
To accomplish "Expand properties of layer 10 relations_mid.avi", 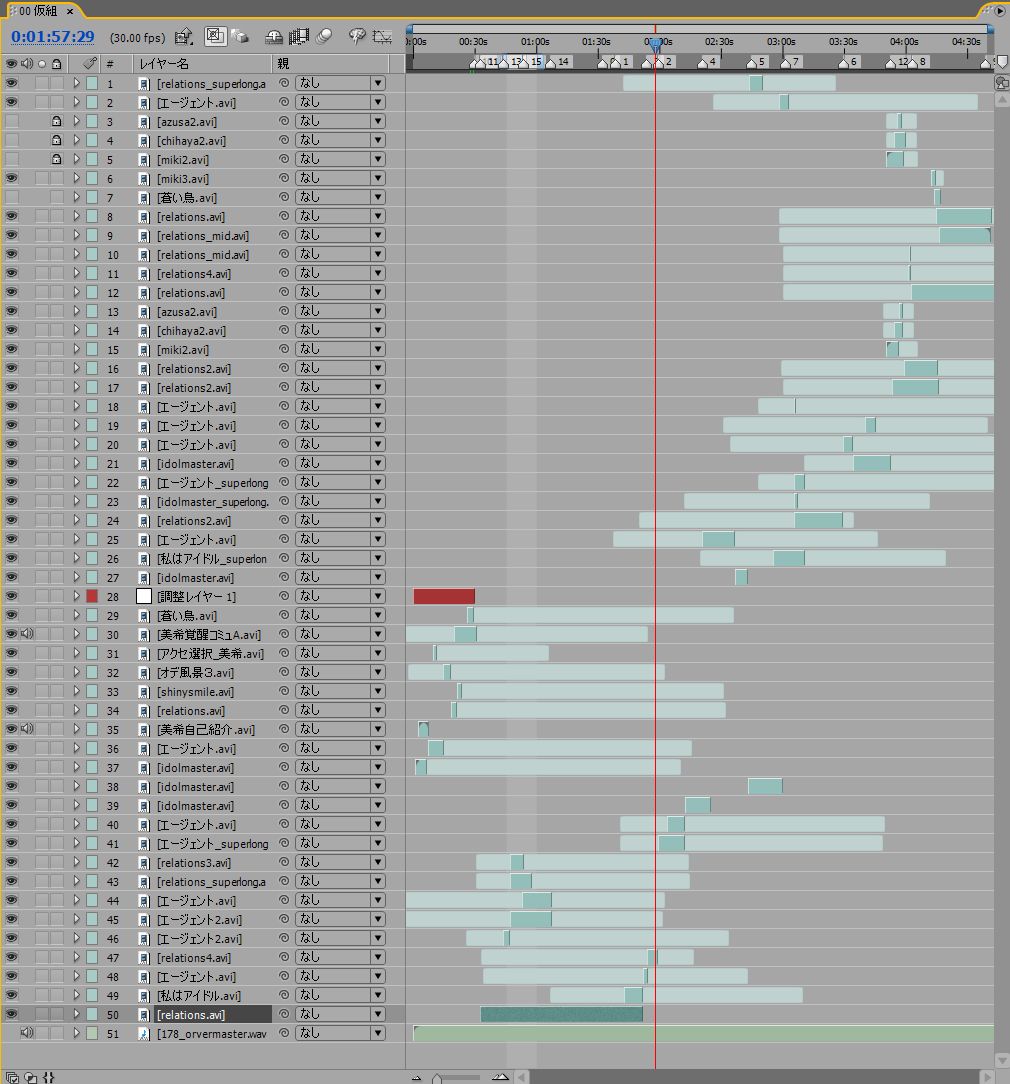I will [76, 254].
